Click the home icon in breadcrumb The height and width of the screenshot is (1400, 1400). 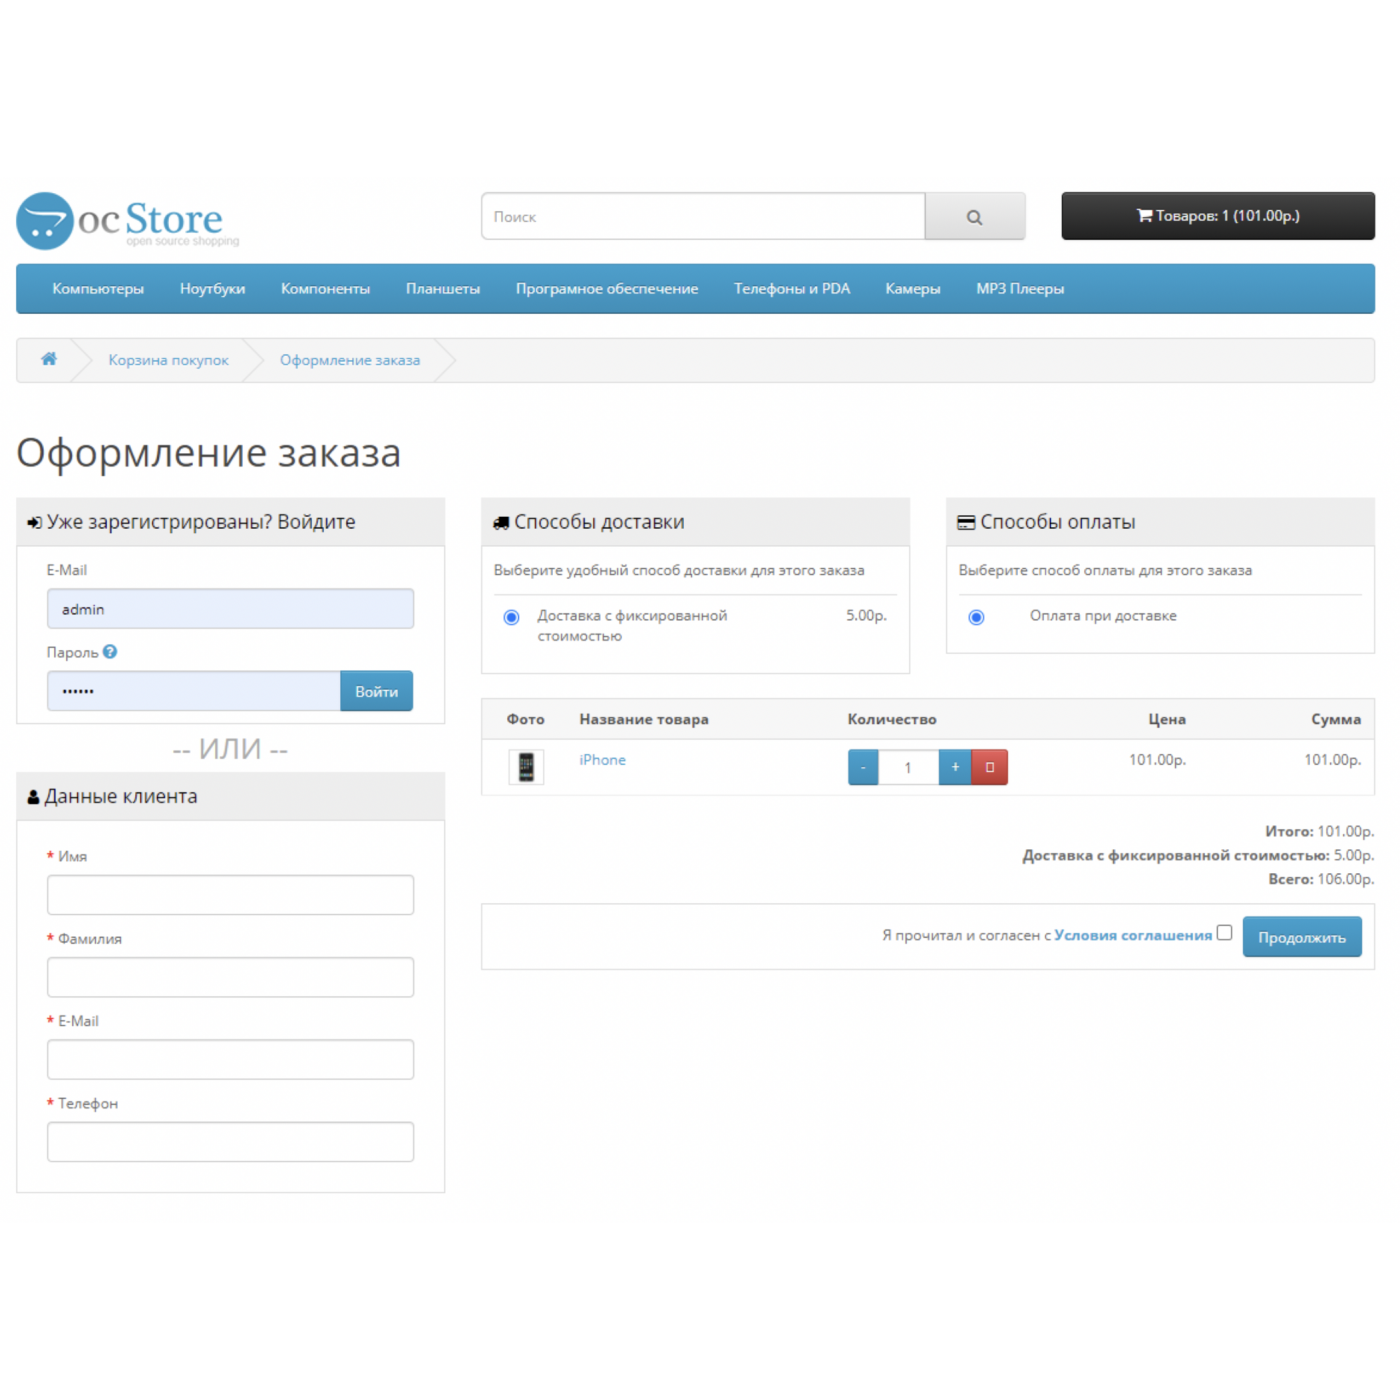click(49, 359)
